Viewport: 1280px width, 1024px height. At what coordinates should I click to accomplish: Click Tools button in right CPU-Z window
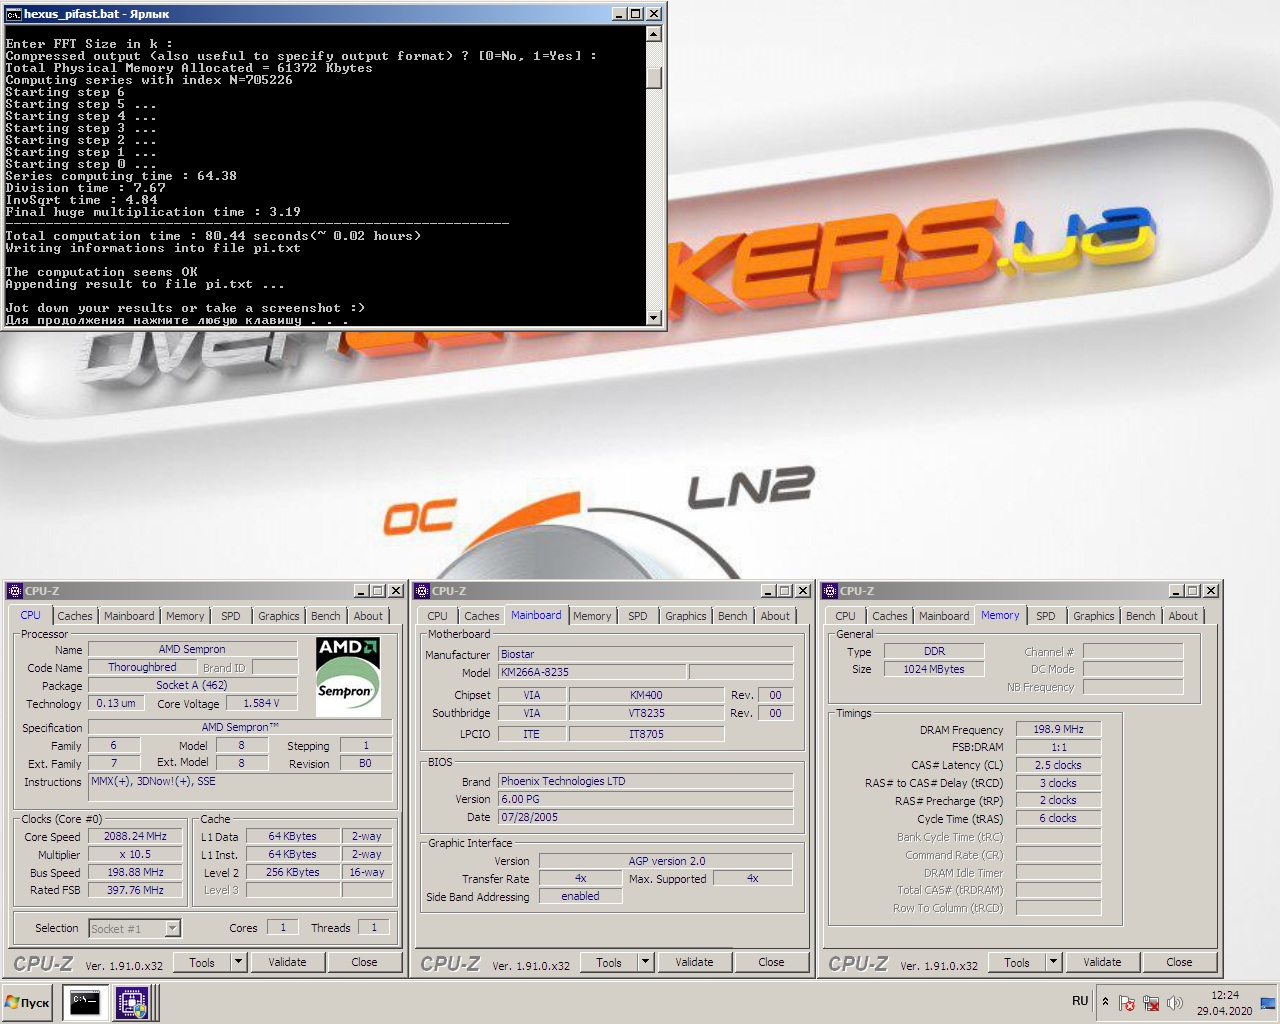click(1017, 962)
